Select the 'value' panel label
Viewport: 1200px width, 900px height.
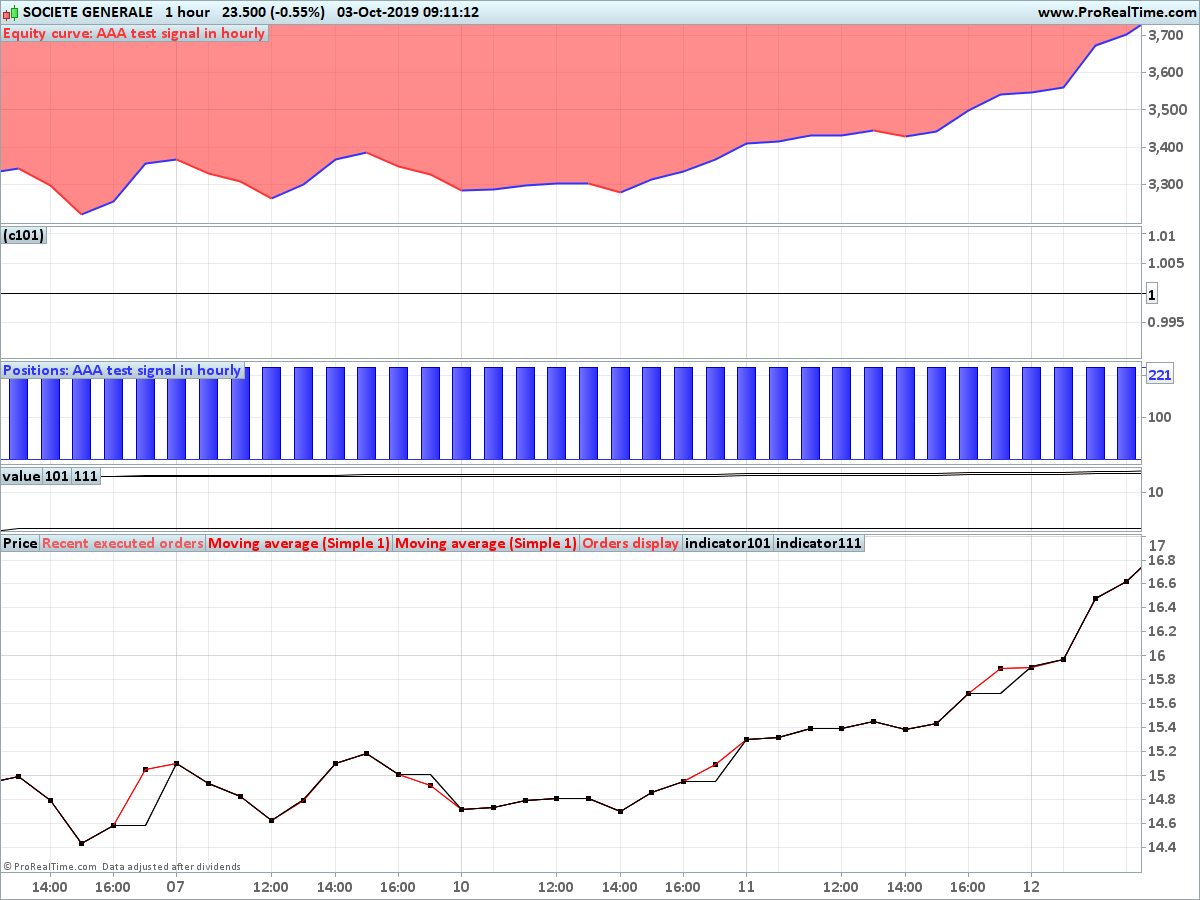pos(21,476)
